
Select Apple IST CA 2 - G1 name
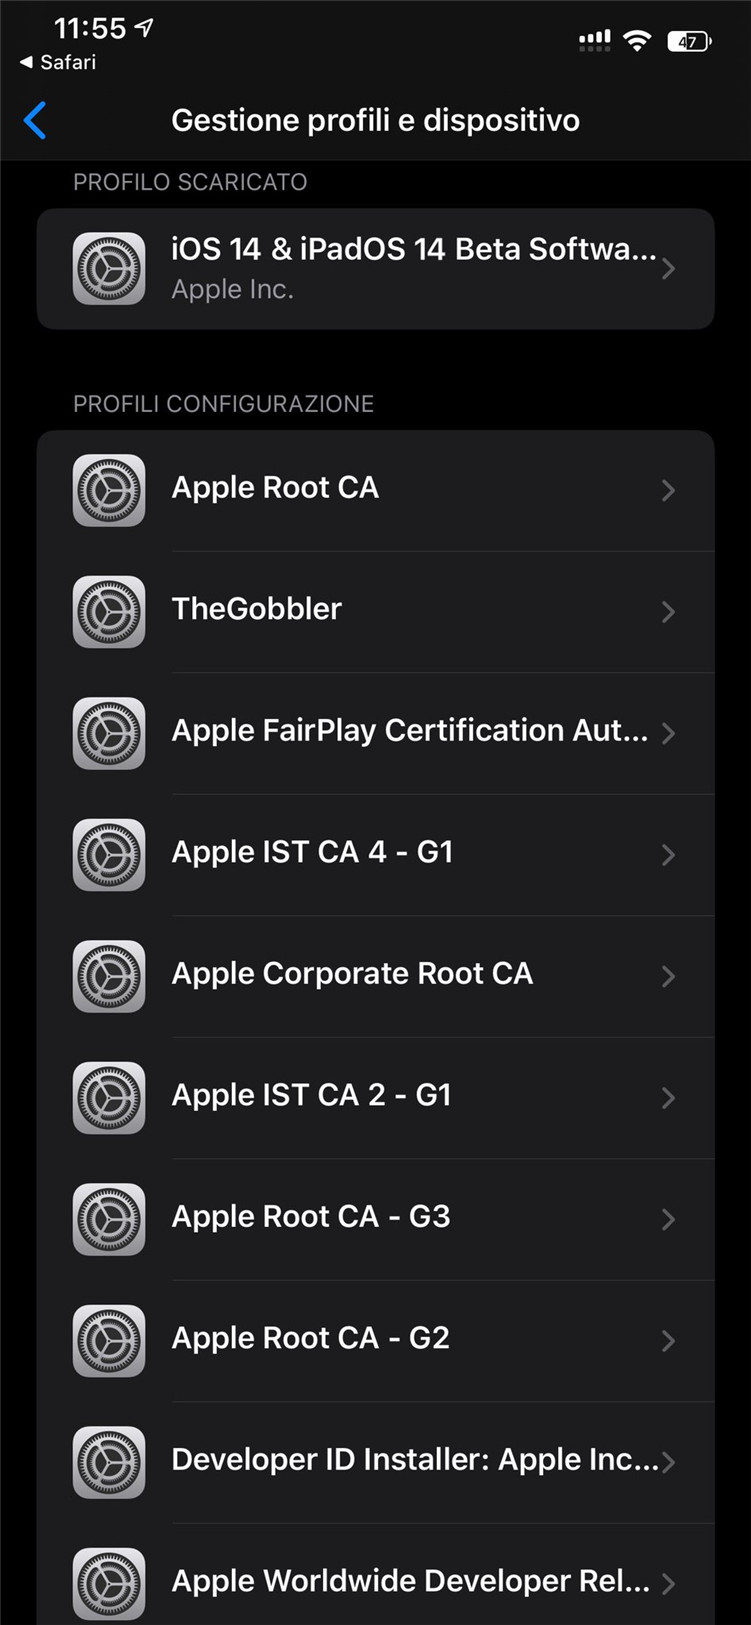311,1094
